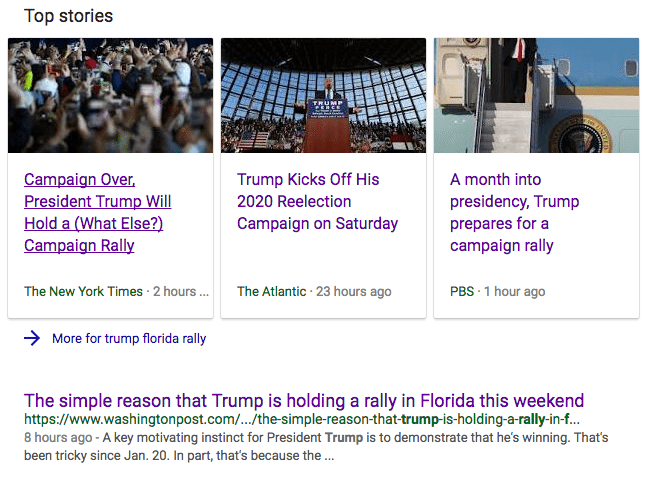The height and width of the screenshot is (486, 648).
Task: Click the '23 hours ago' timestamp
Action: click(354, 292)
